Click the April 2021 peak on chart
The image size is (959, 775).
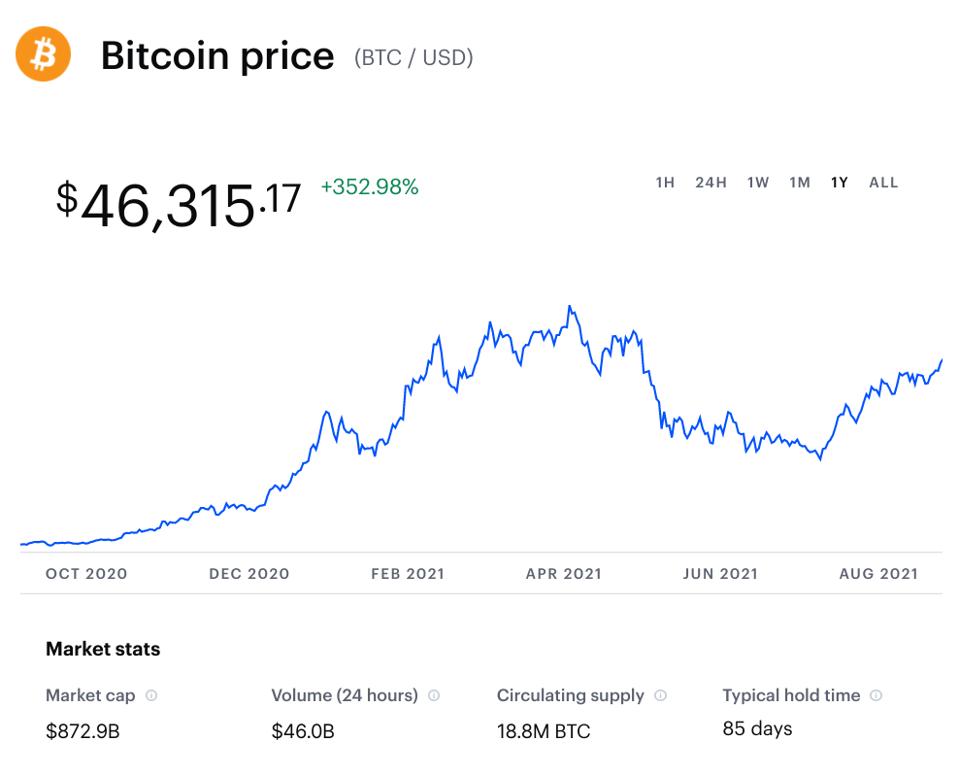[569, 307]
